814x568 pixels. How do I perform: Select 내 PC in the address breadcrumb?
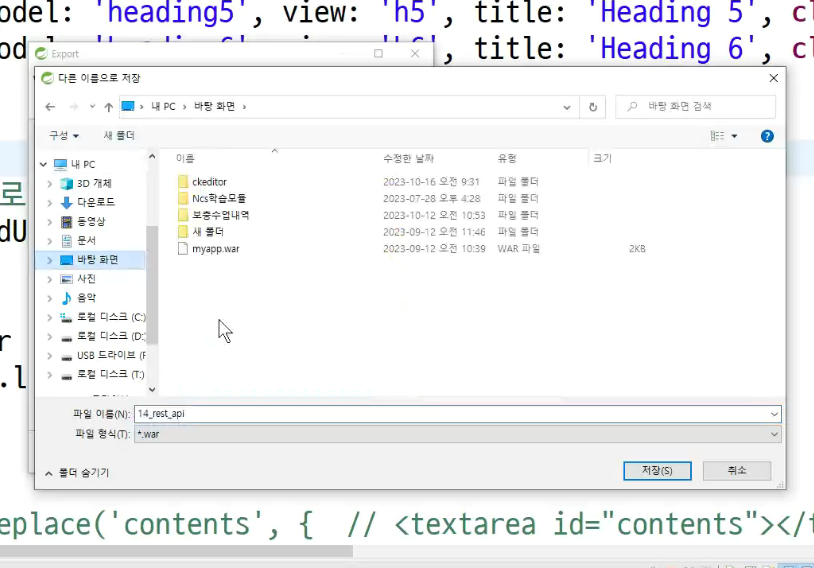[163, 106]
